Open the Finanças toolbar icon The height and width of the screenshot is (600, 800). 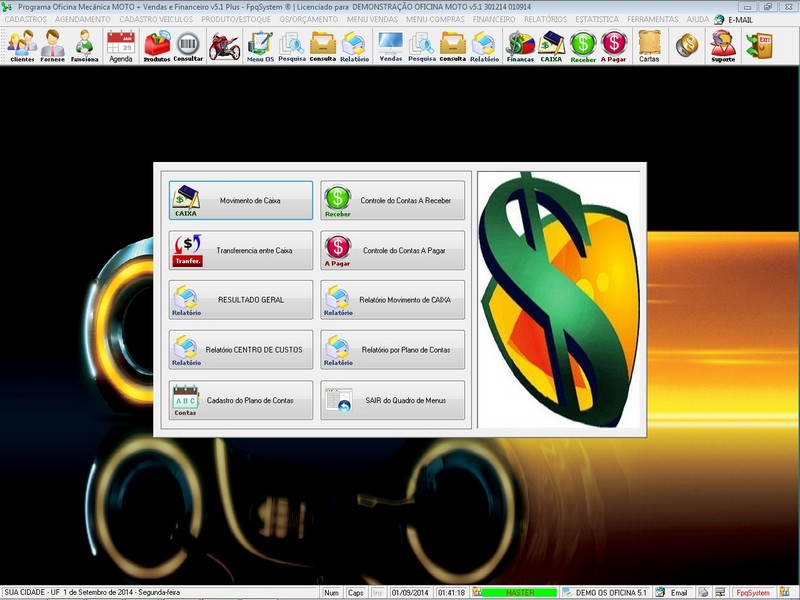[x=520, y=45]
